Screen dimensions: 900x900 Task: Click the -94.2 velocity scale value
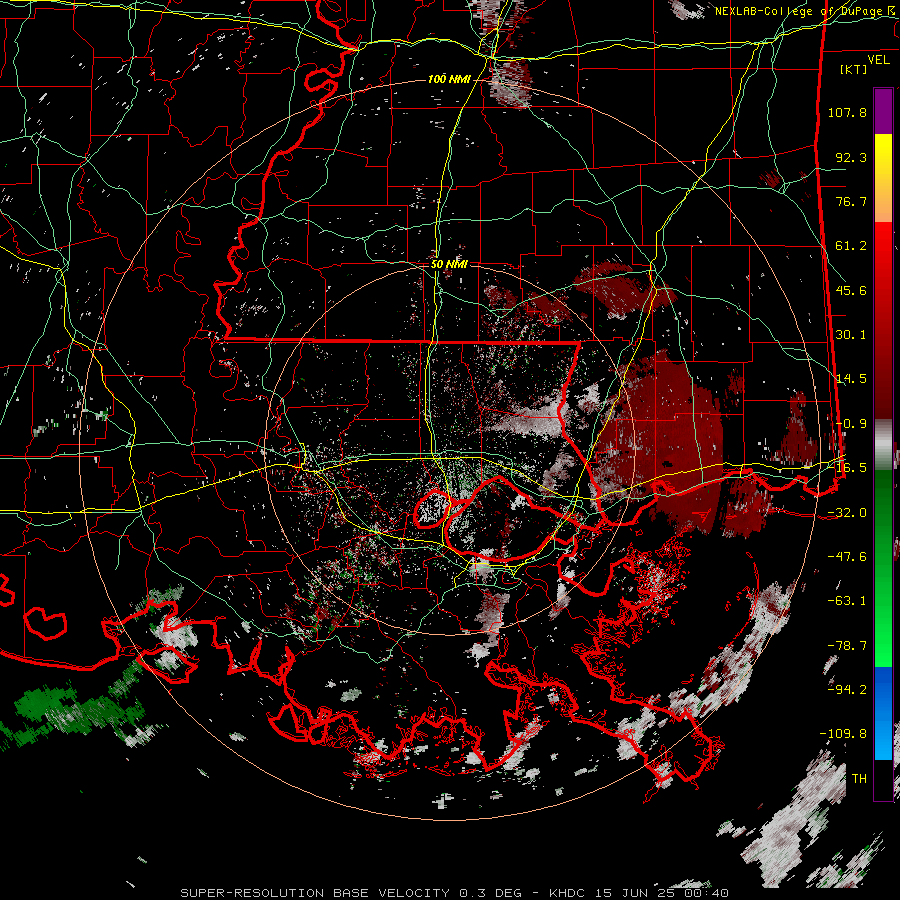point(847,690)
